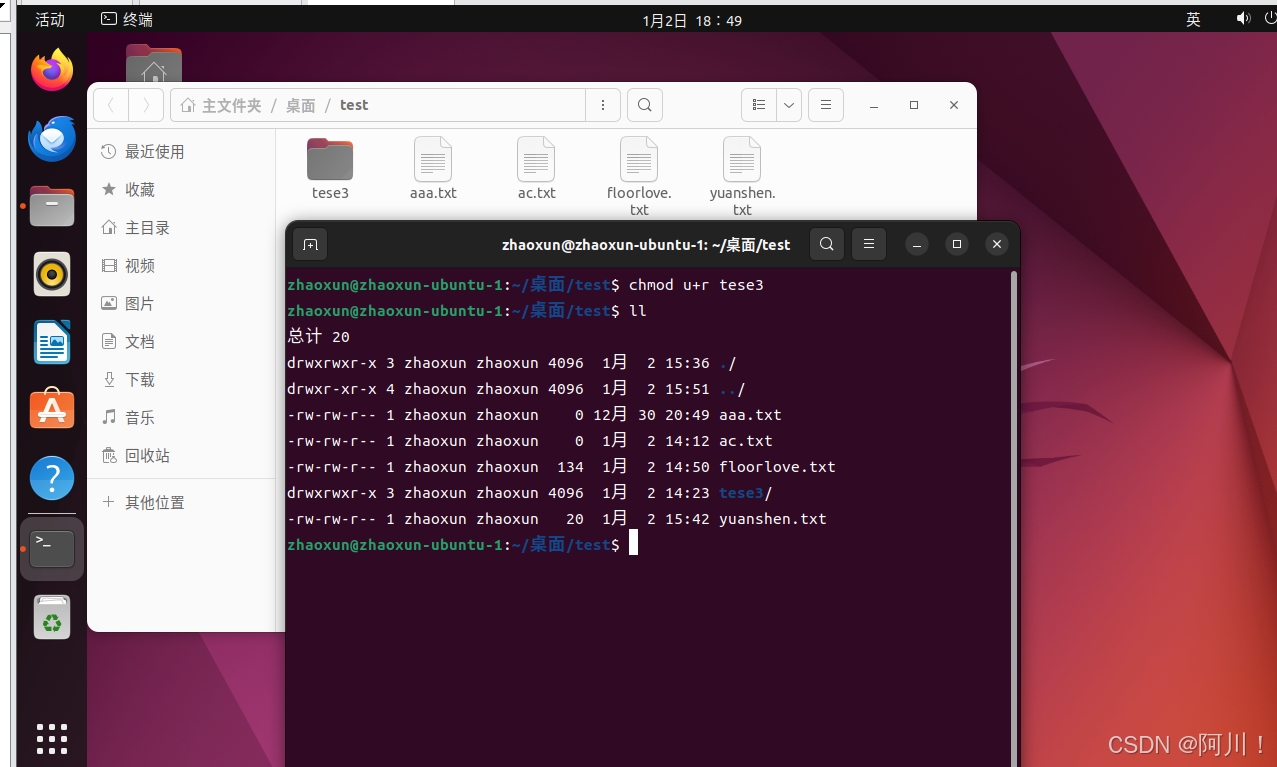This screenshot has width=1277, height=767.
Task: Click 桌面 in the path bar
Action: pos(300,105)
